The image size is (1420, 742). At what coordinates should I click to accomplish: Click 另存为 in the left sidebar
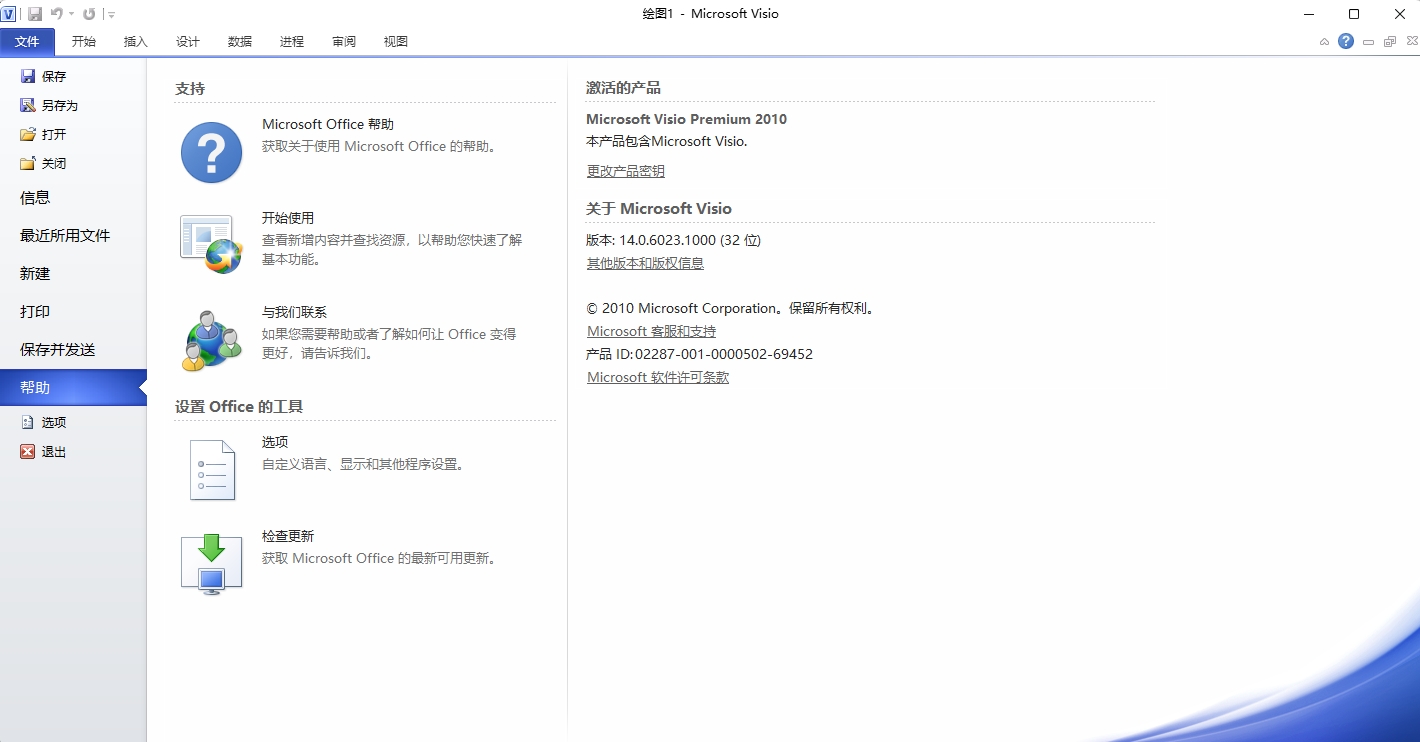point(59,105)
